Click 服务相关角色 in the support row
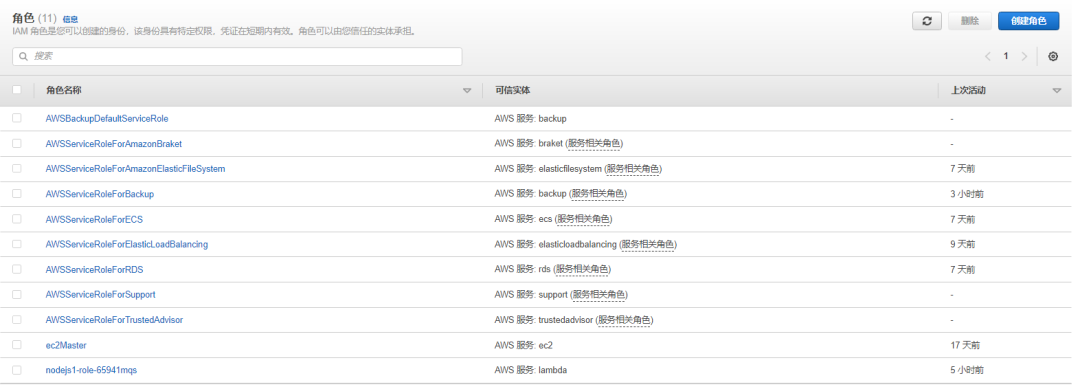1080x389 pixels. 599,295
